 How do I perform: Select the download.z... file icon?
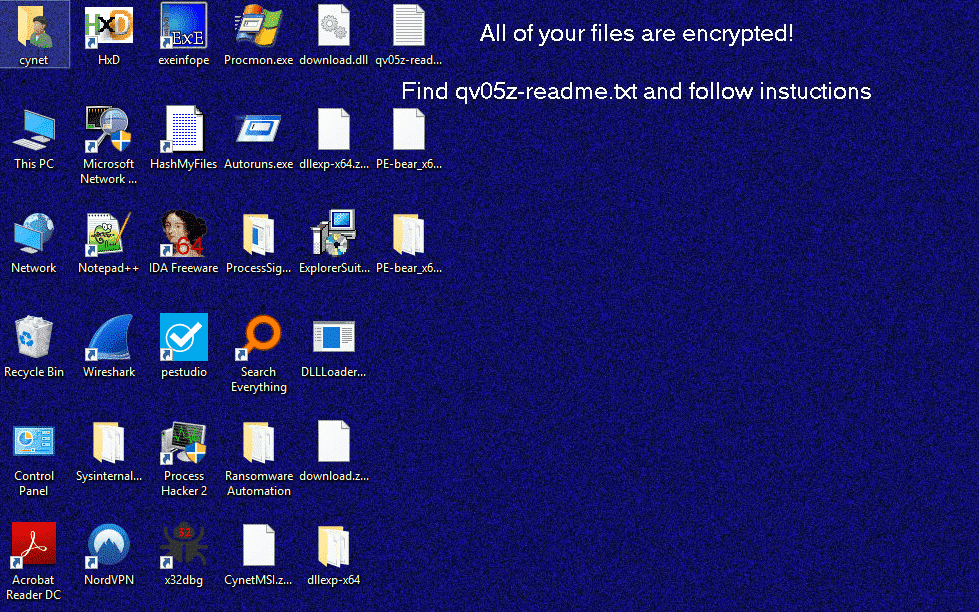(333, 442)
